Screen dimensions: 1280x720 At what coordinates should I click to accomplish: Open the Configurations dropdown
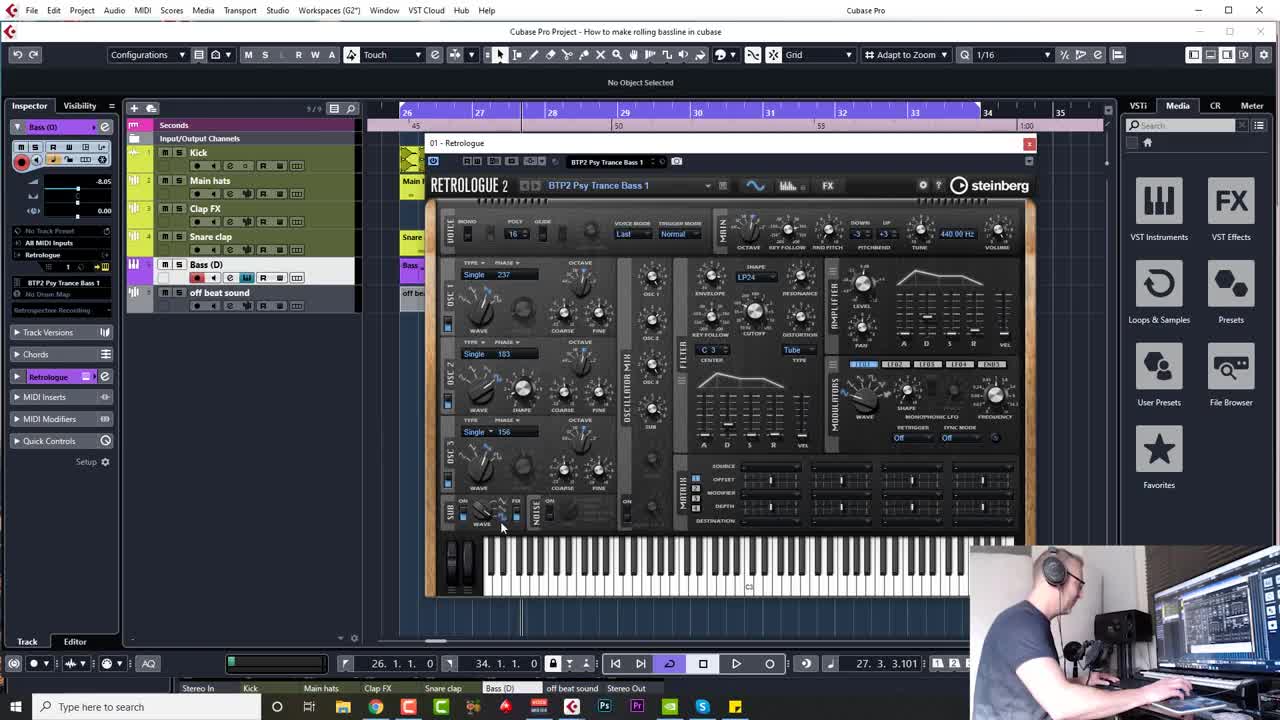point(148,55)
